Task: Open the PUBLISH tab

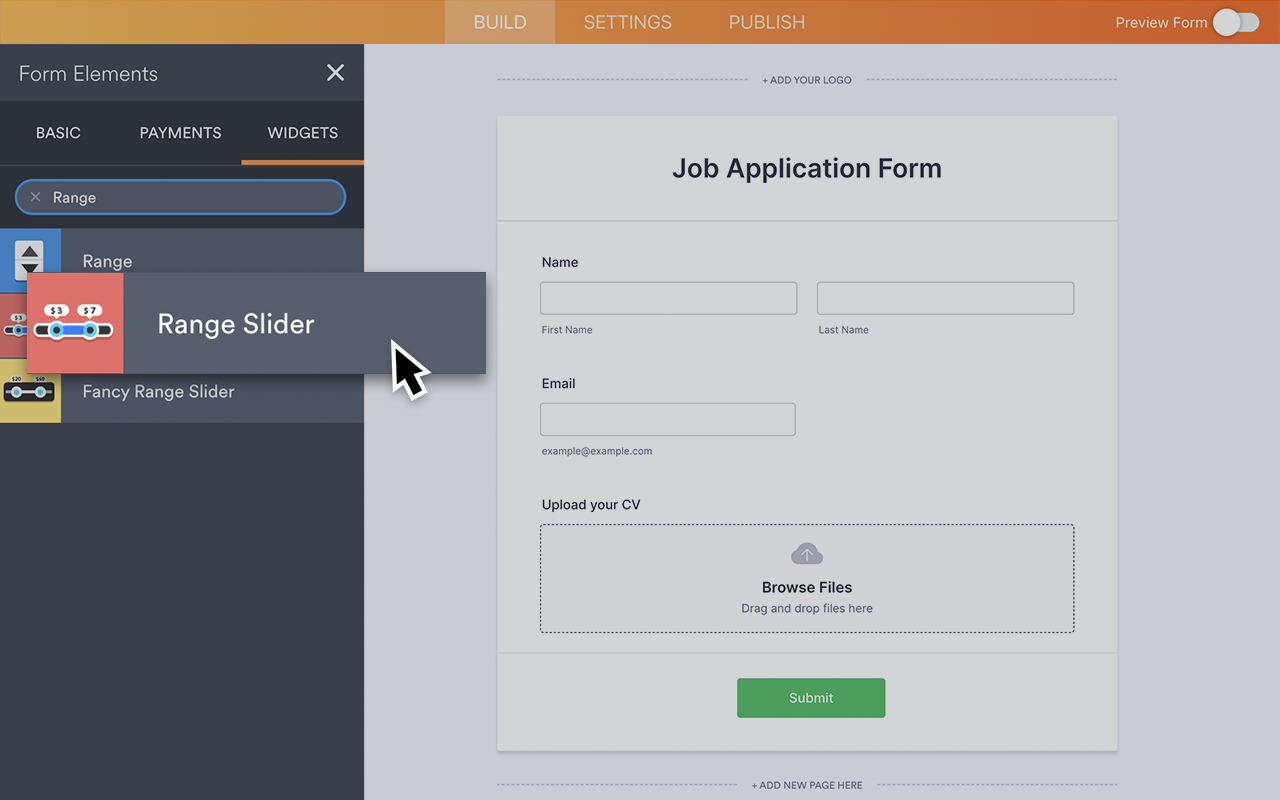Action: coord(766,22)
